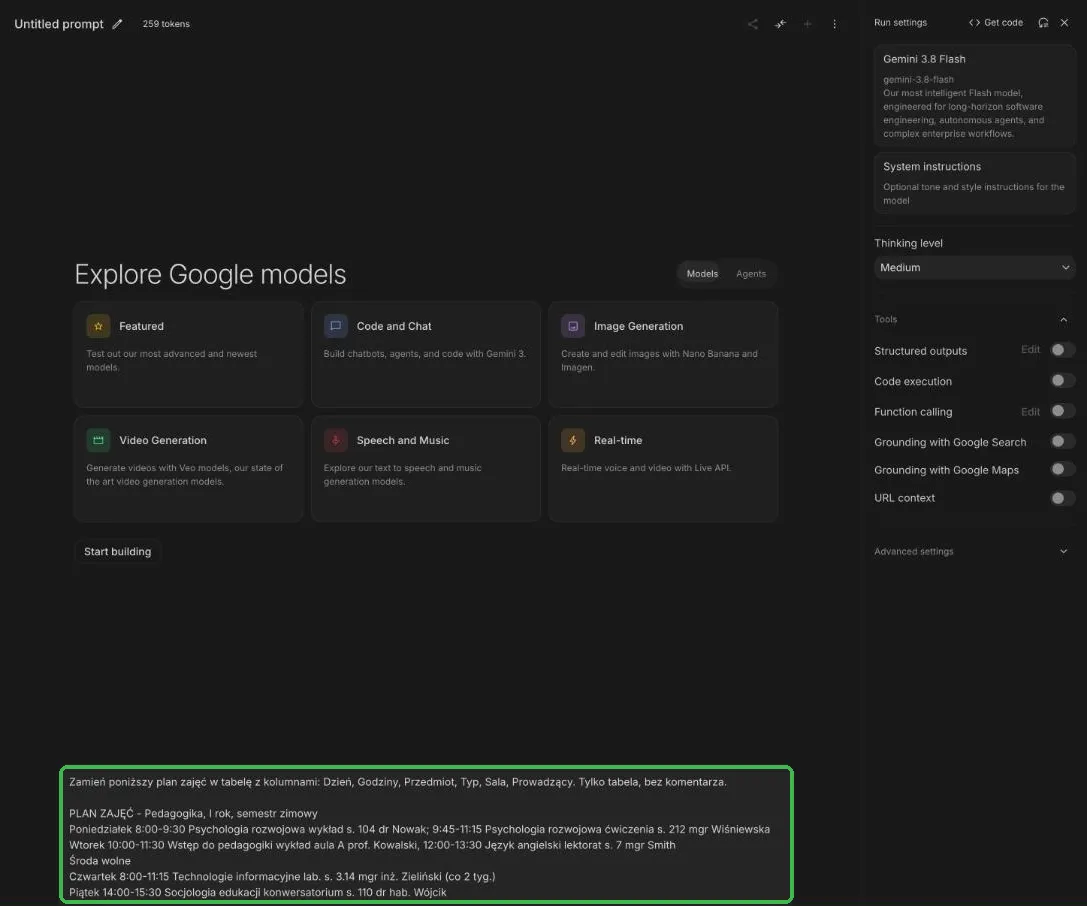Click the Image Generation card icon
Screen dimensions: 1087x906
pos(573,326)
